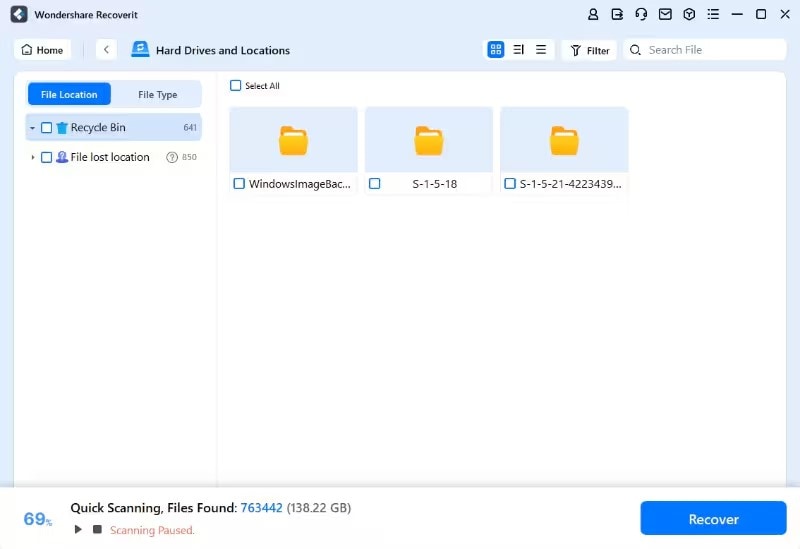Click the File lost location person icon

click(x=62, y=157)
